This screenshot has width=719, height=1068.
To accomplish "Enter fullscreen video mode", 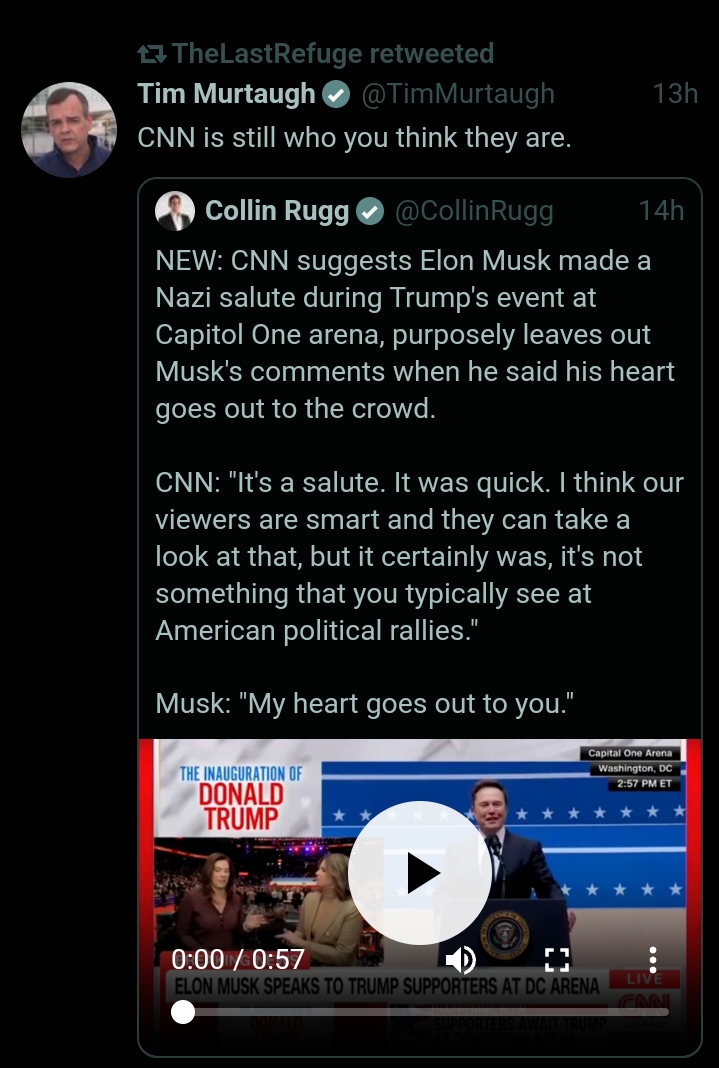I will (x=556, y=960).
